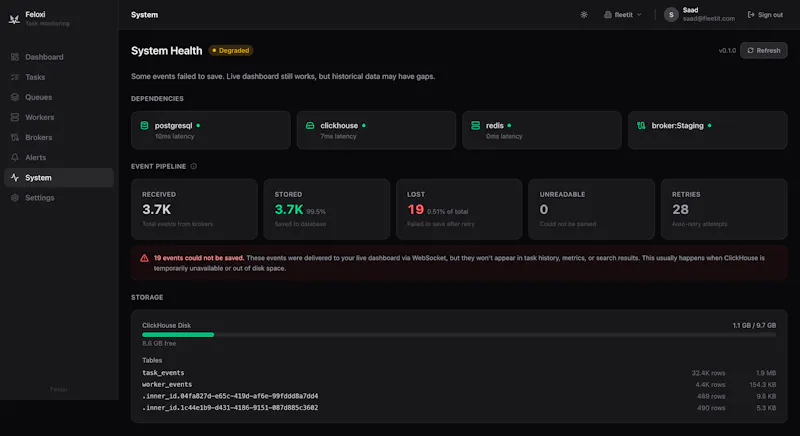800x436 pixels.
Task: Click the Queues stack icon
Action: tap(15, 97)
